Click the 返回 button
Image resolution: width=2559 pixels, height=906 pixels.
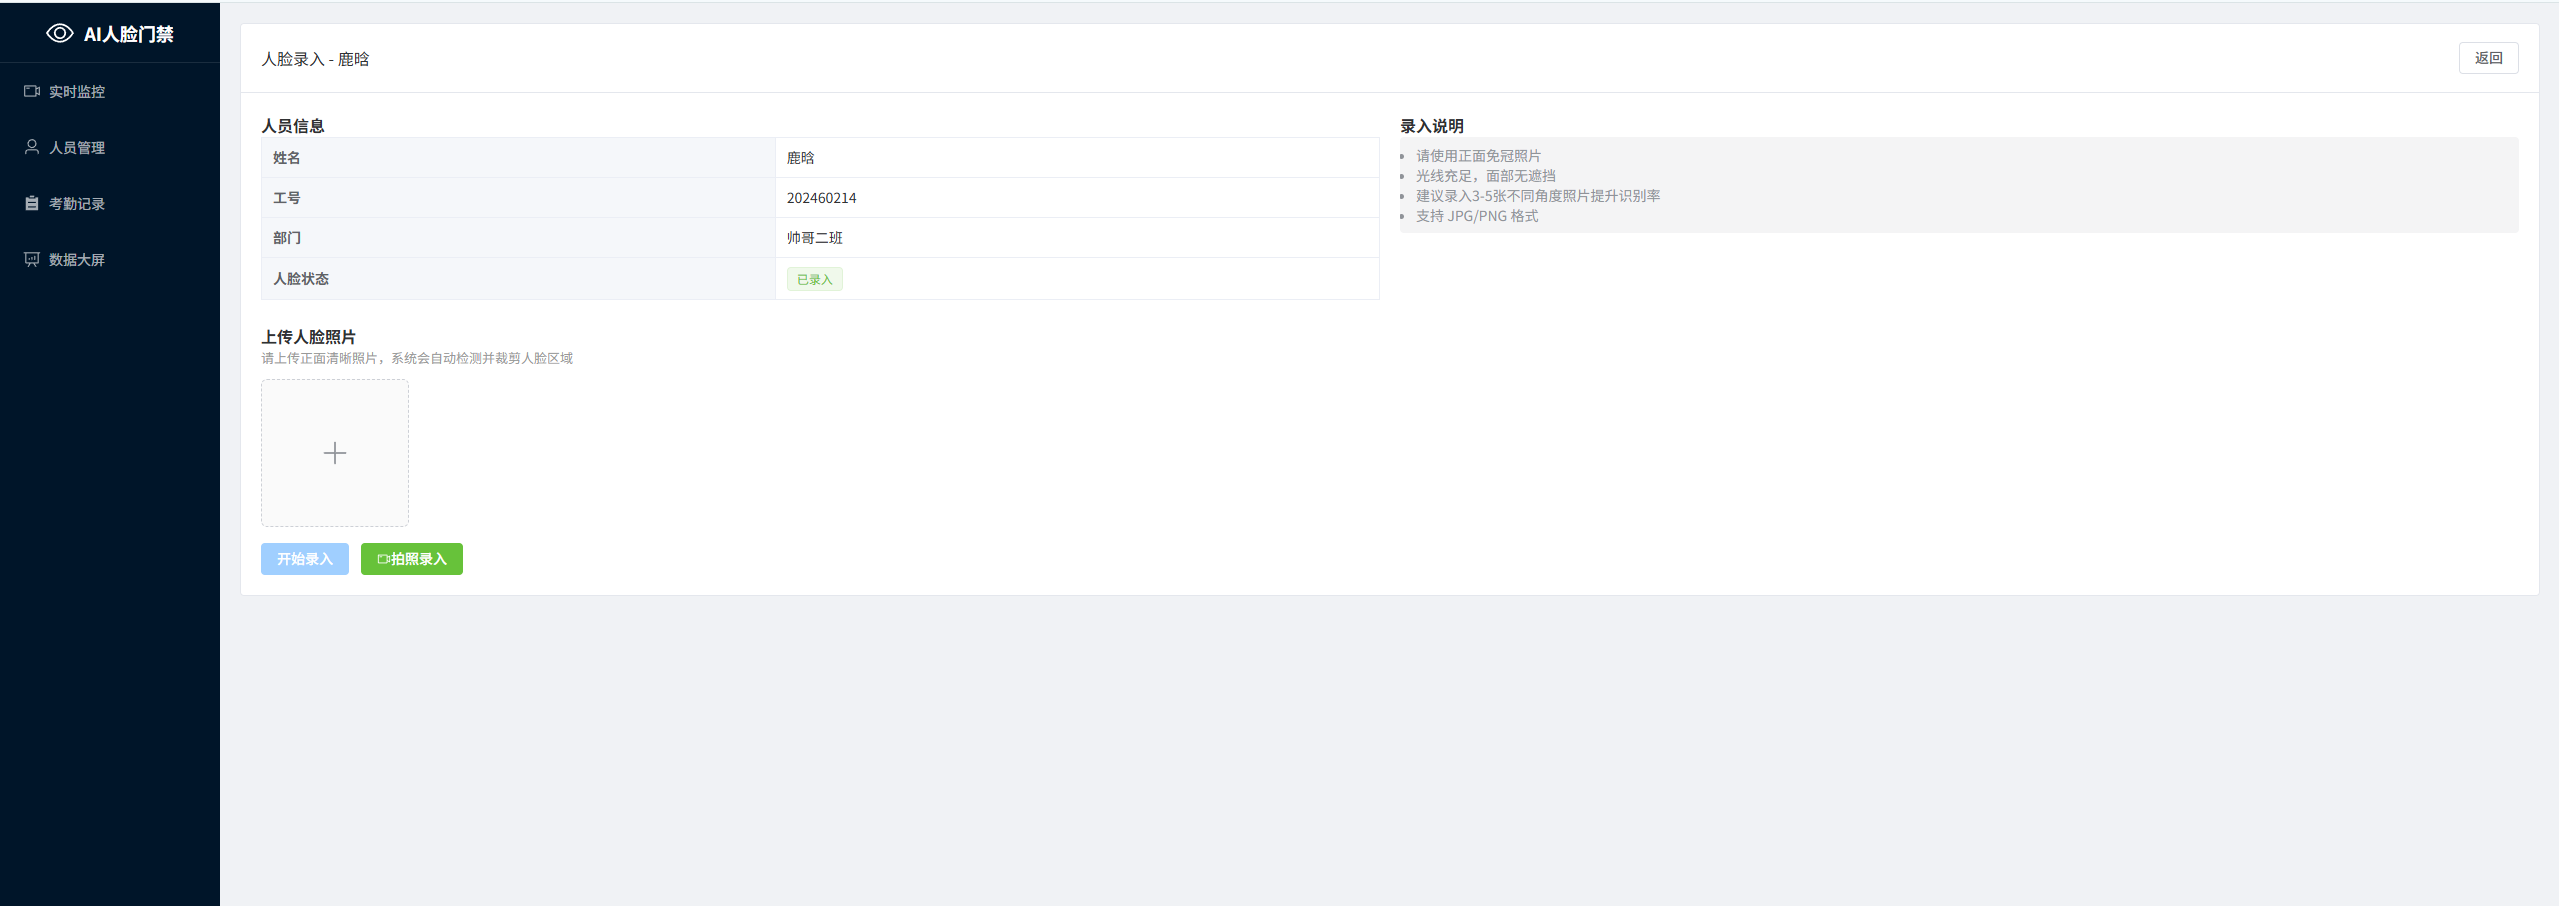[x=2488, y=58]
